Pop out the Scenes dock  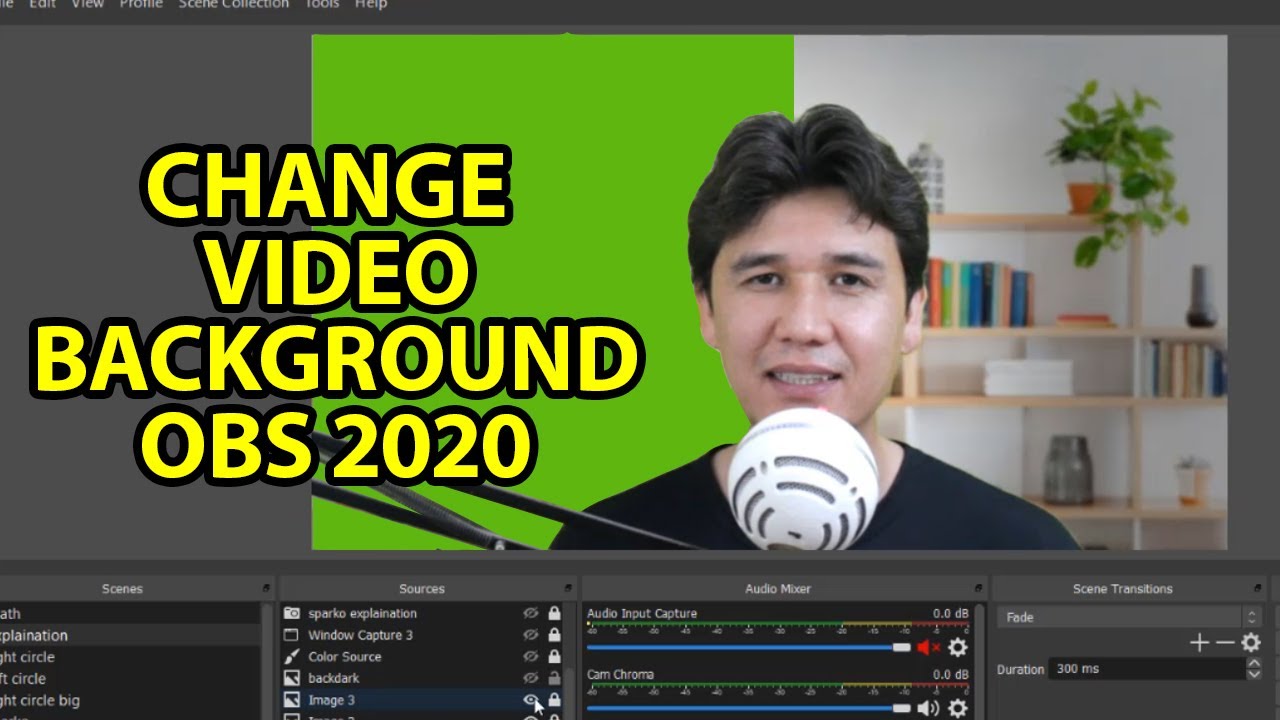[266, 589]
